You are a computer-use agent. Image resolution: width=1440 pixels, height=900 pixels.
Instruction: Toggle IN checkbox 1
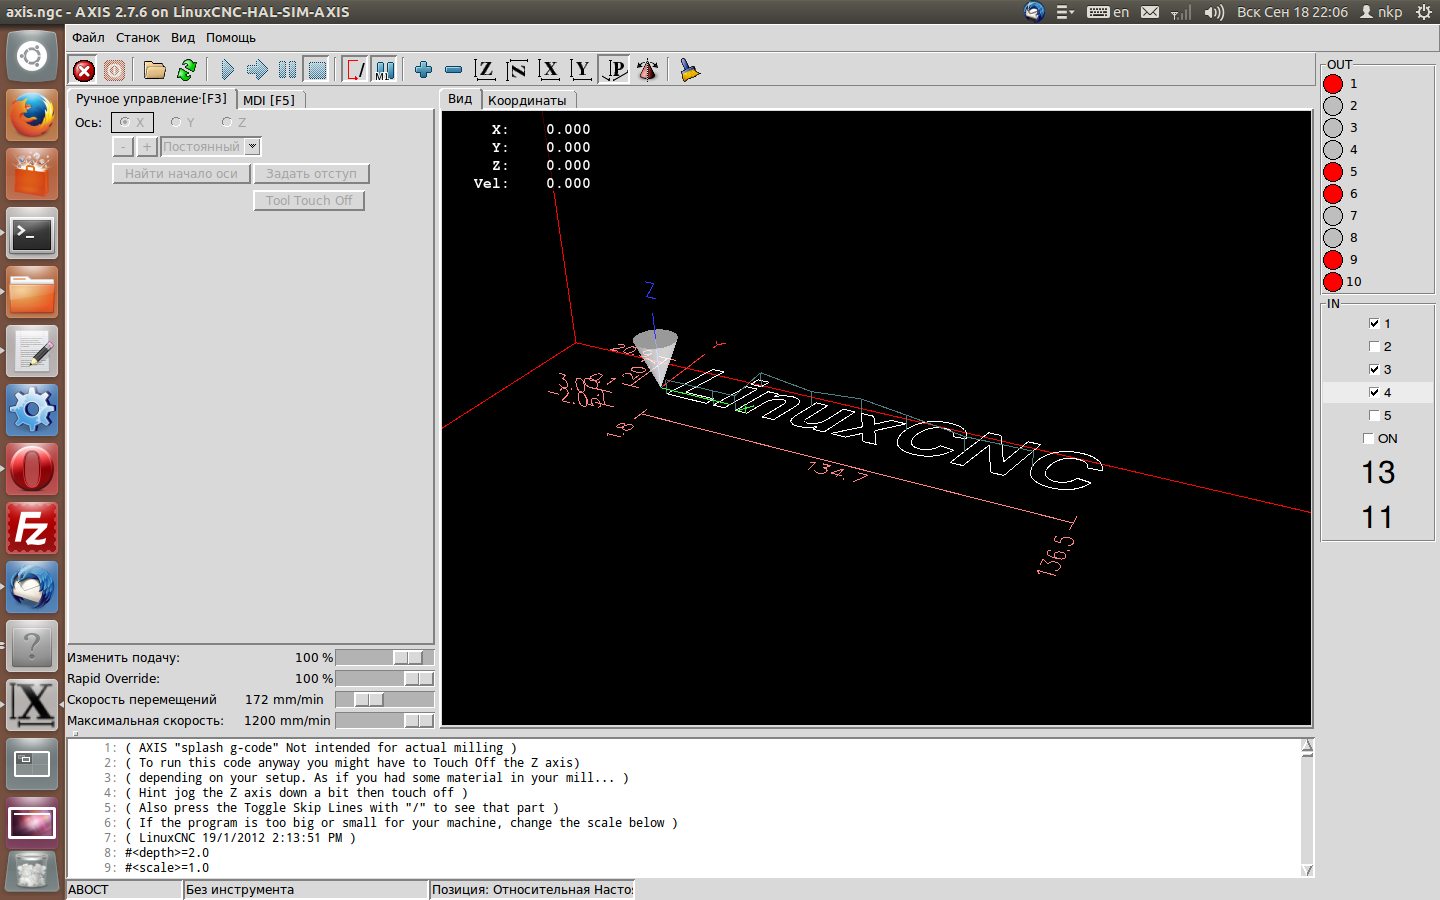pyautogui.click(x=1374, y=323)
